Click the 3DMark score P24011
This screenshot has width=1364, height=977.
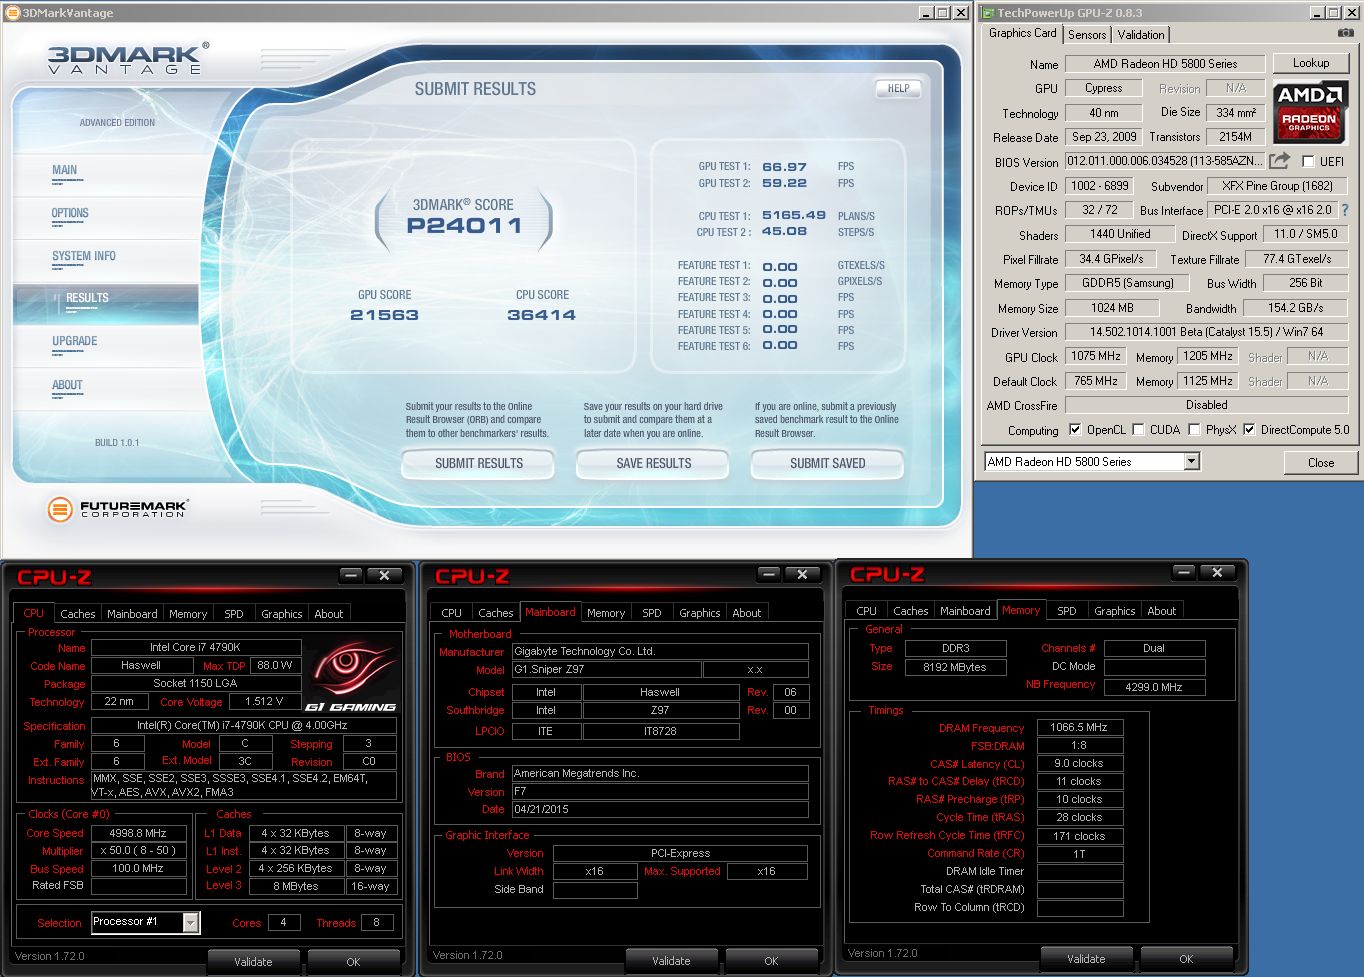coord(464,225)
